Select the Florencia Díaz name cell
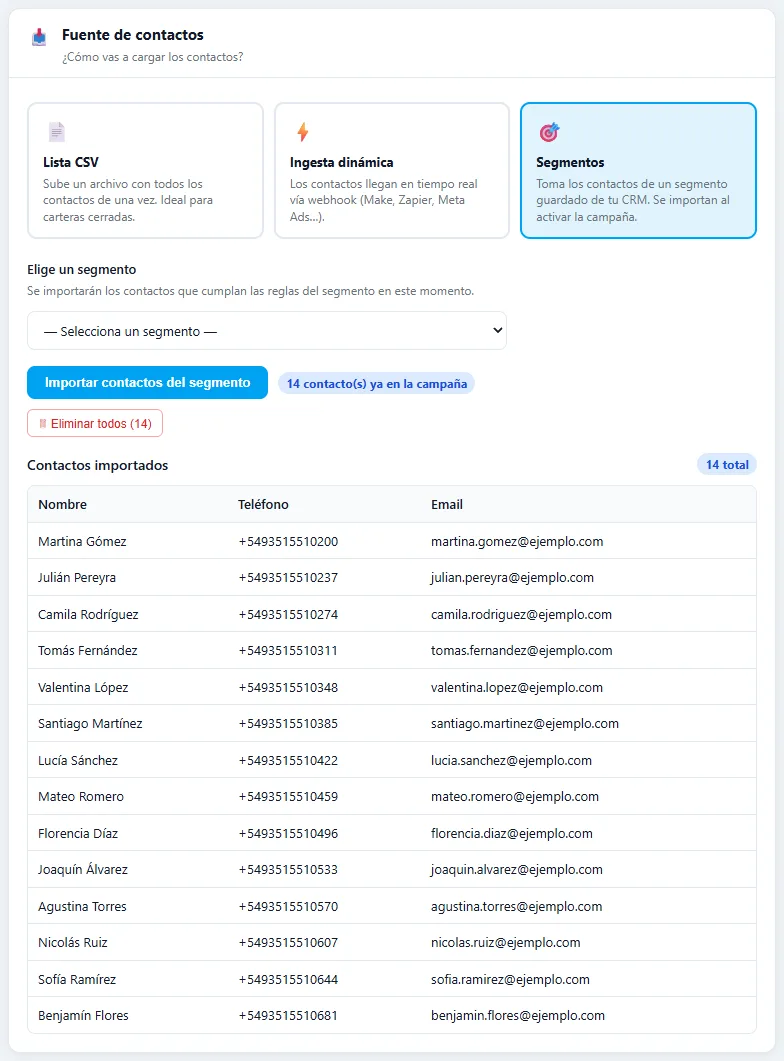Viewport: 784px width, 1061px height. point(78,834)
